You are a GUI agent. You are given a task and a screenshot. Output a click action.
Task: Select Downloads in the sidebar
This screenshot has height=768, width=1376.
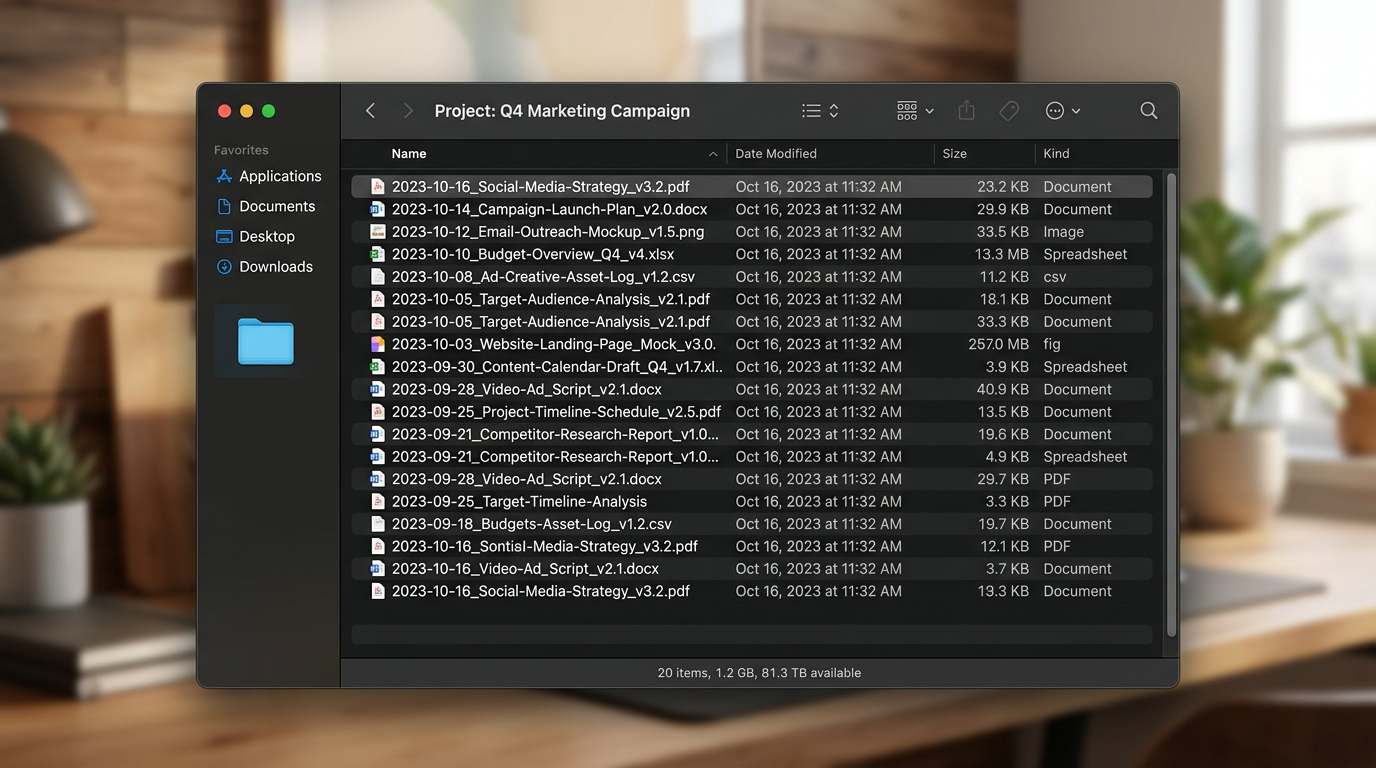coord(275,266)
